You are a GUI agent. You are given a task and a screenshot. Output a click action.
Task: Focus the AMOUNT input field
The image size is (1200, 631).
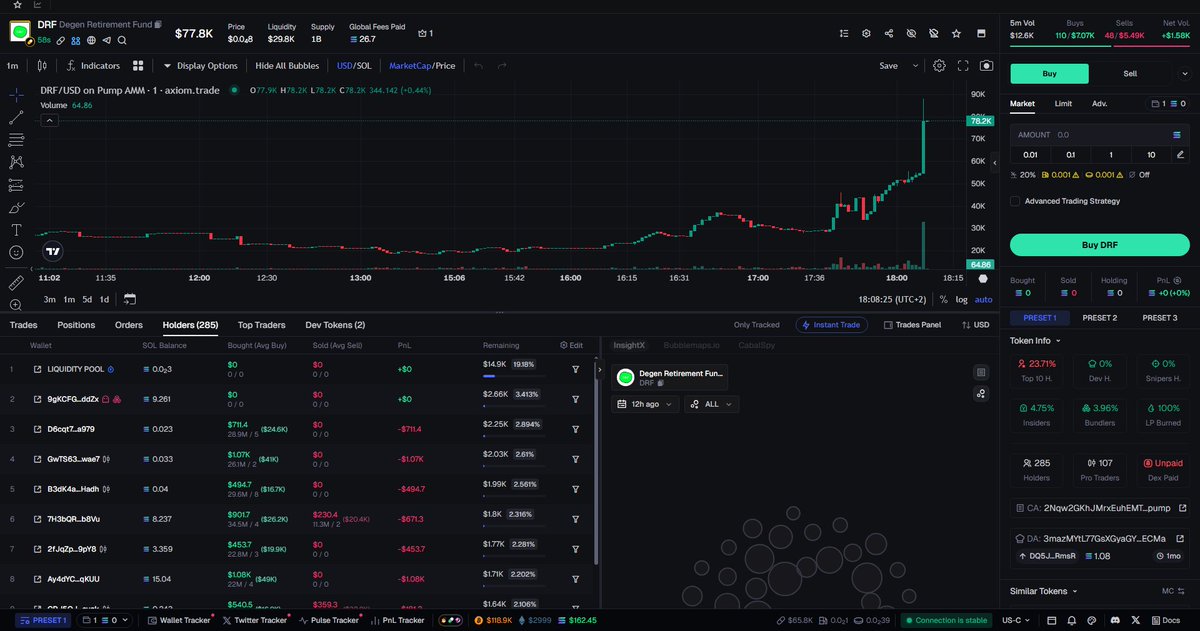pyautogui.click(x=1099, y=134)
